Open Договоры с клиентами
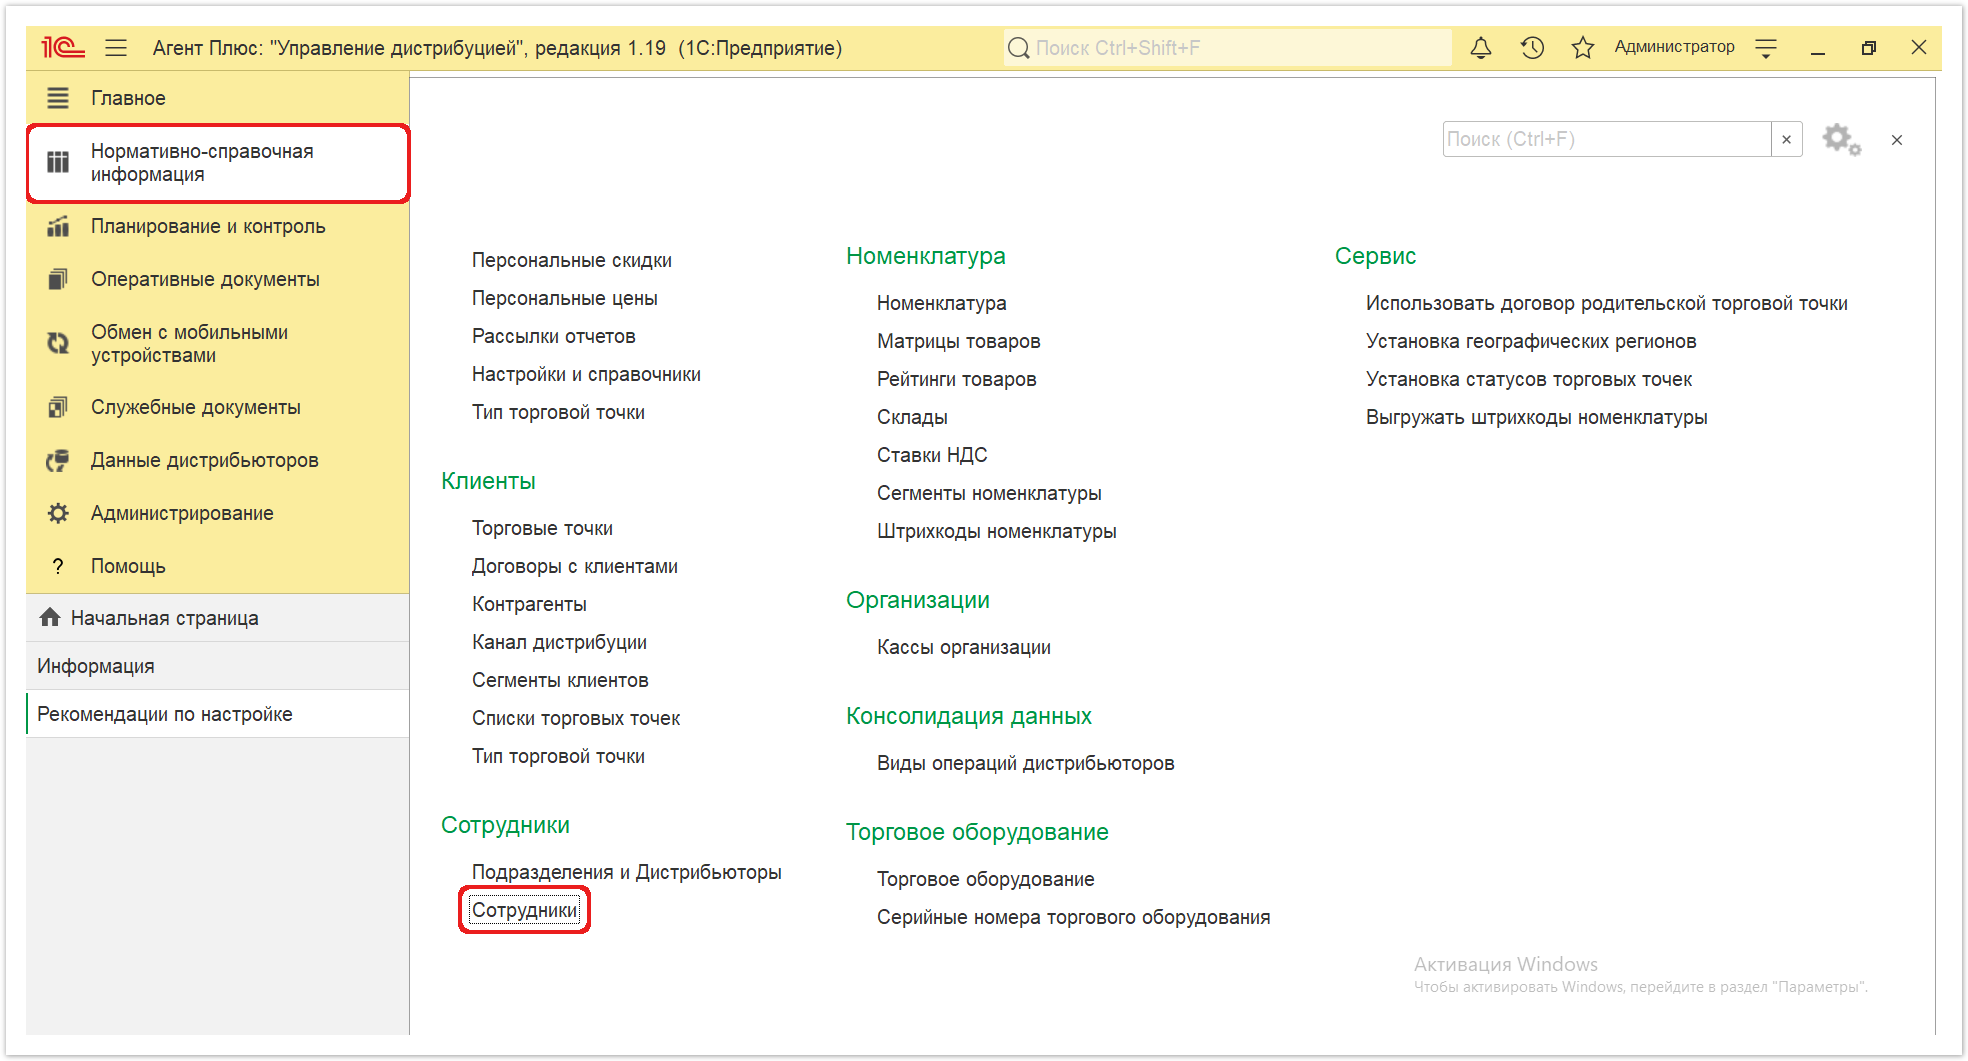The width and height of the screenshot is (1968, 1061). (x=575, y=566)
